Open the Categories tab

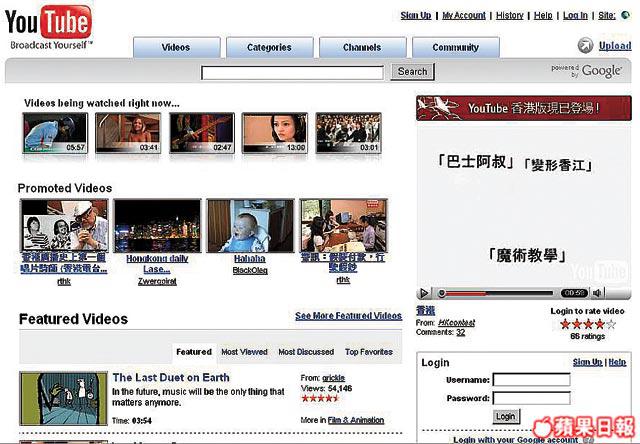[269, 47]
